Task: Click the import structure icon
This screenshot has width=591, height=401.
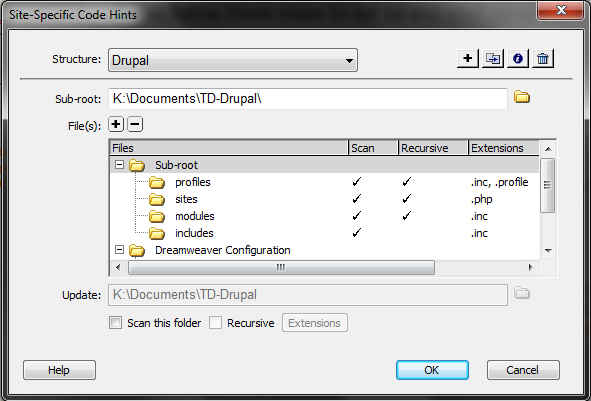Action: pos(493,58)
